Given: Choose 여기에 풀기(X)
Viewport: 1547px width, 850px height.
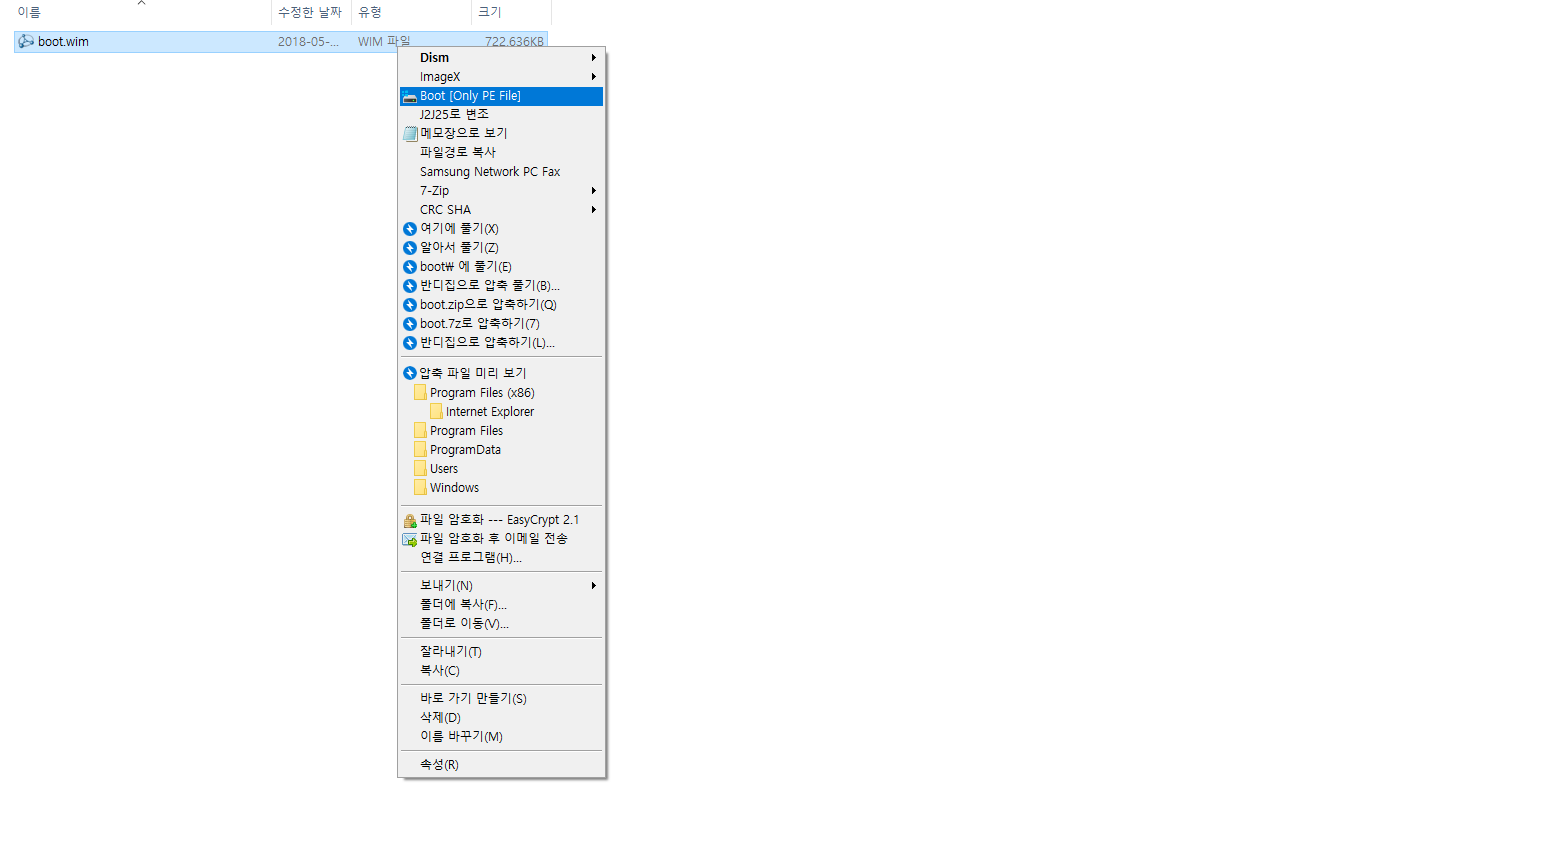Looking at the screenshot, I should (501, 229).
